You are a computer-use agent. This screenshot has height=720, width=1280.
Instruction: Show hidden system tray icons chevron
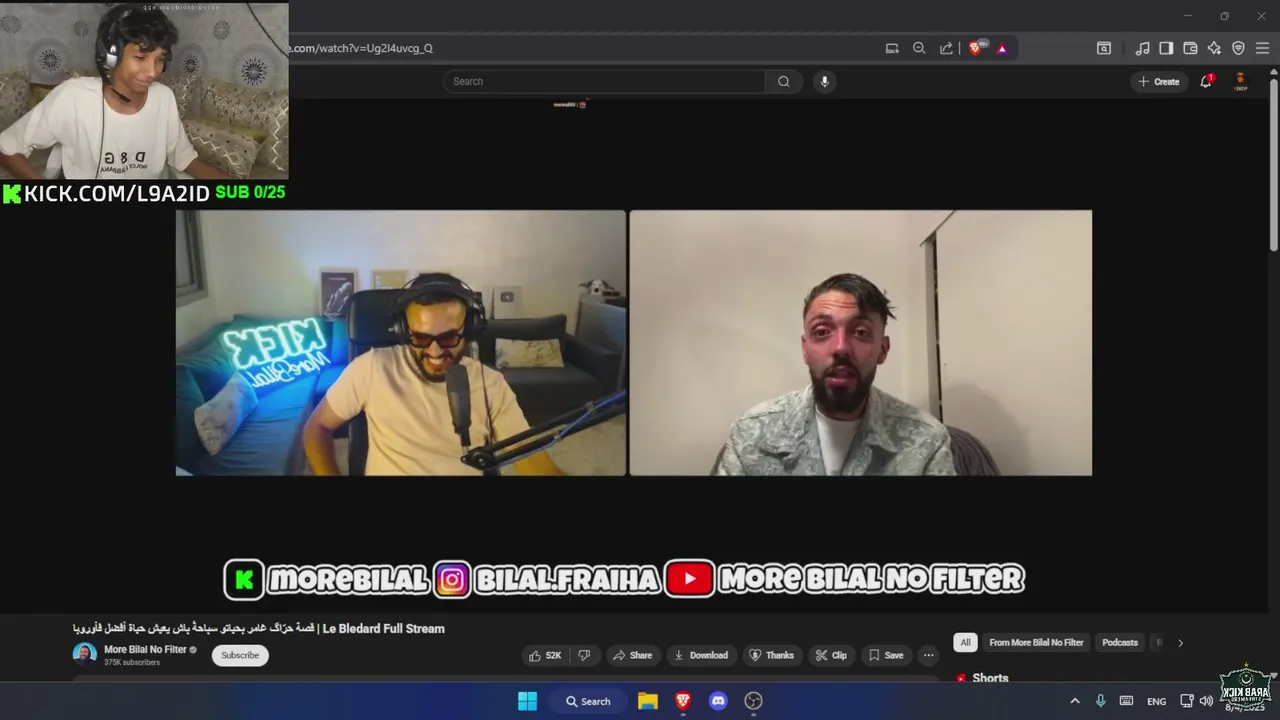tap(1075, 701)
